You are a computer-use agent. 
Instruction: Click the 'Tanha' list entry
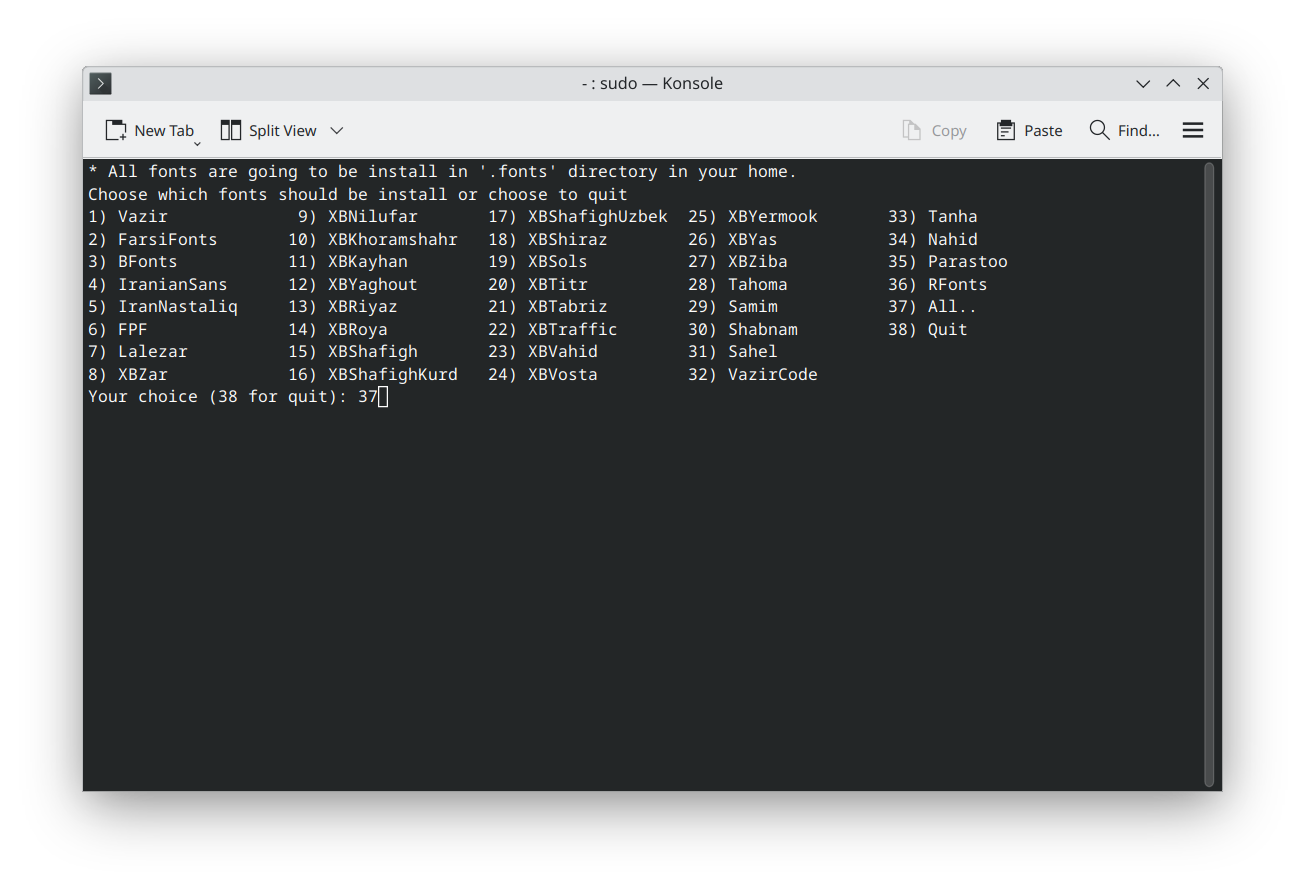pyautogui.click(x=953, y=217)
